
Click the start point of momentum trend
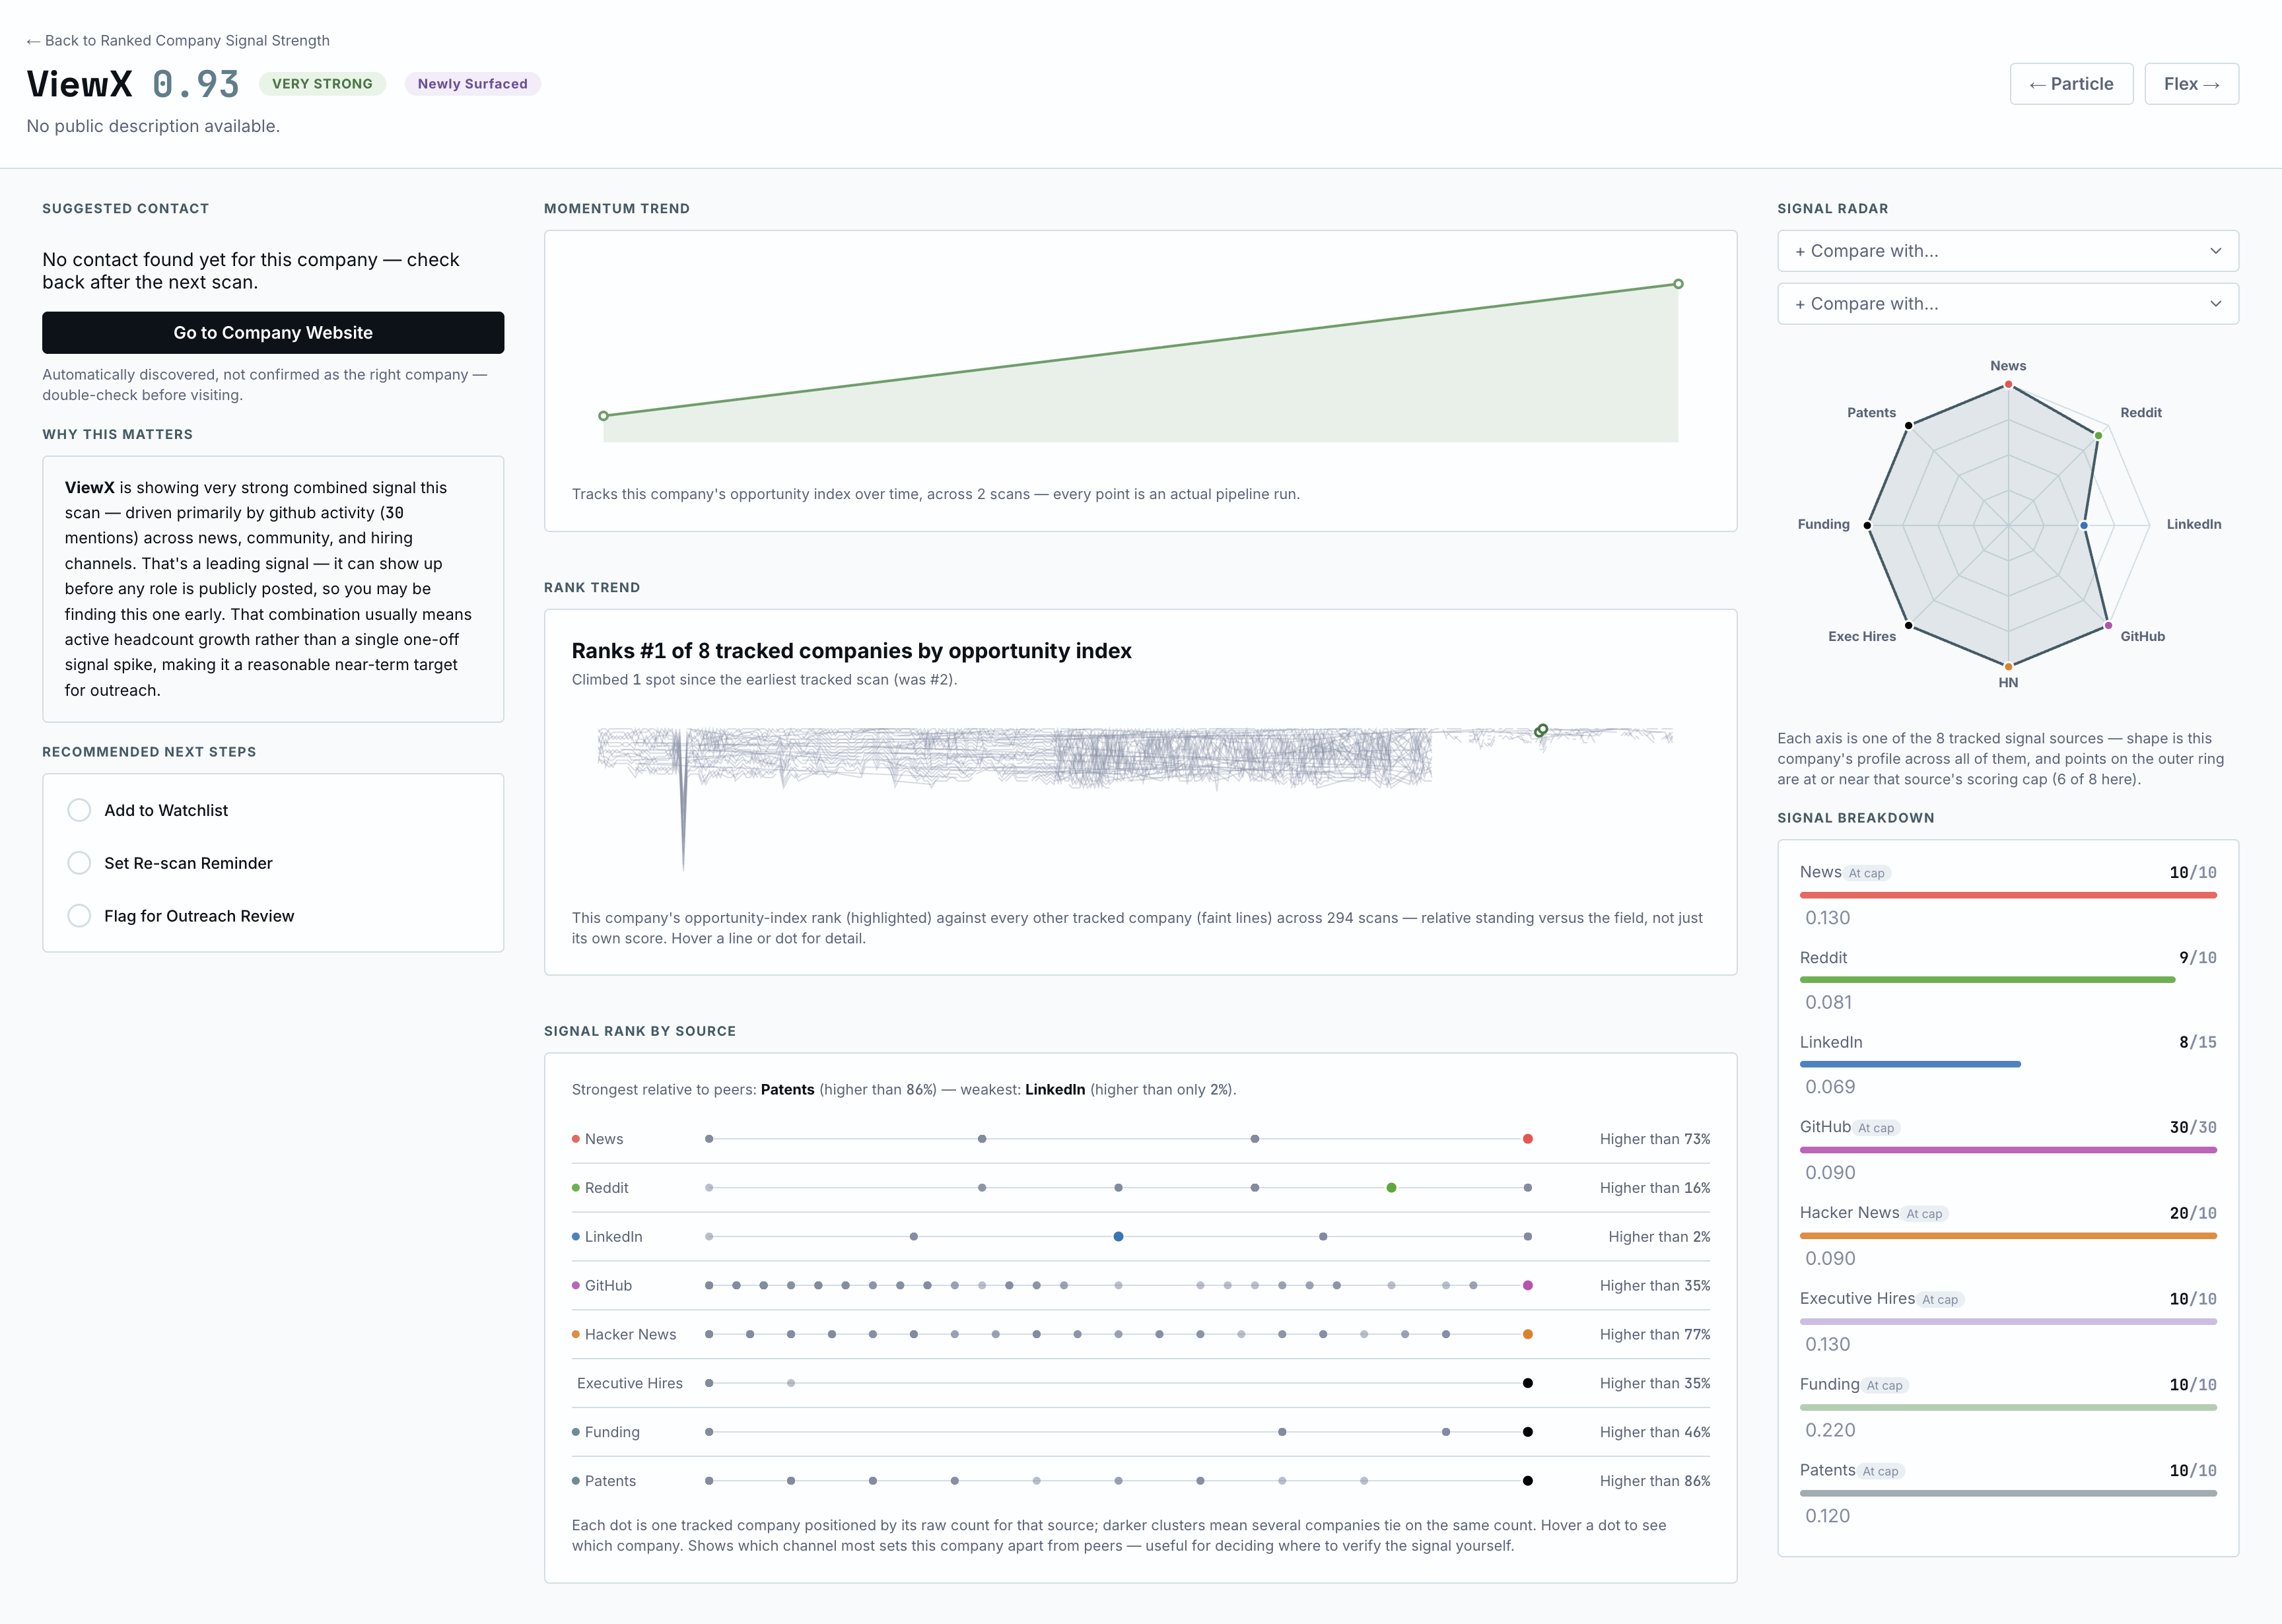pyautogui.click(x=603, y=415)
